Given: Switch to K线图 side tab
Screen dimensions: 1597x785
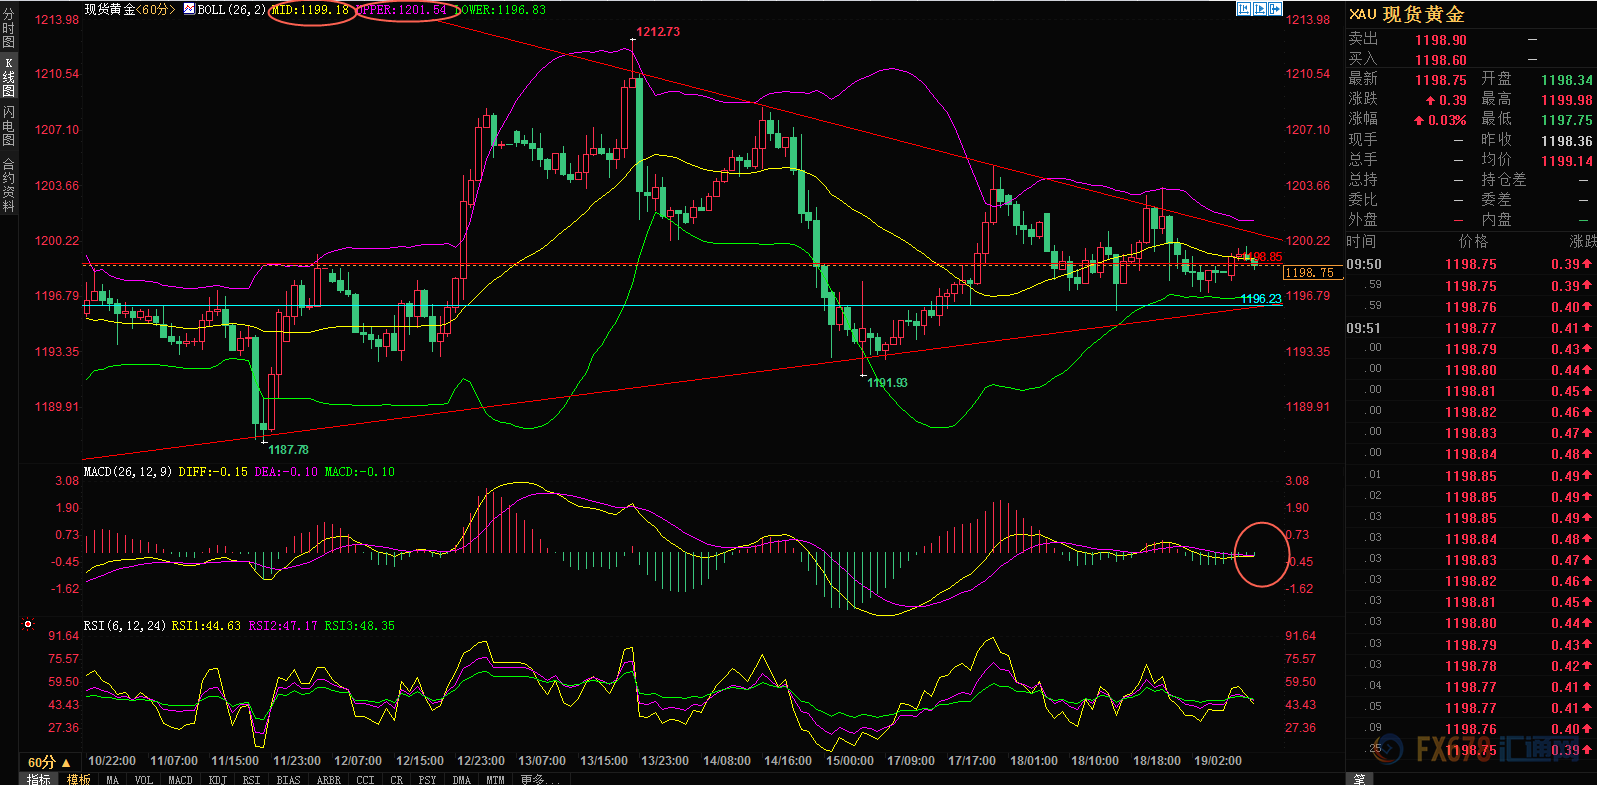Looking at the screenshot, I should click(9, 77).
